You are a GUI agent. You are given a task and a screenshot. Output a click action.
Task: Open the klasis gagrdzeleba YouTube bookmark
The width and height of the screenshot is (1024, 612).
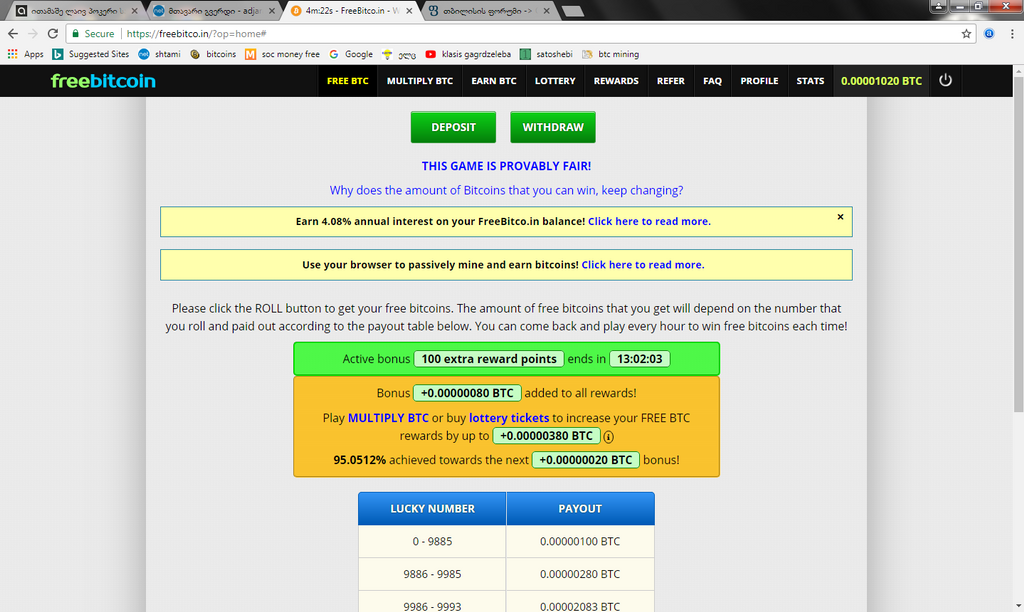[x=468, y=54]
